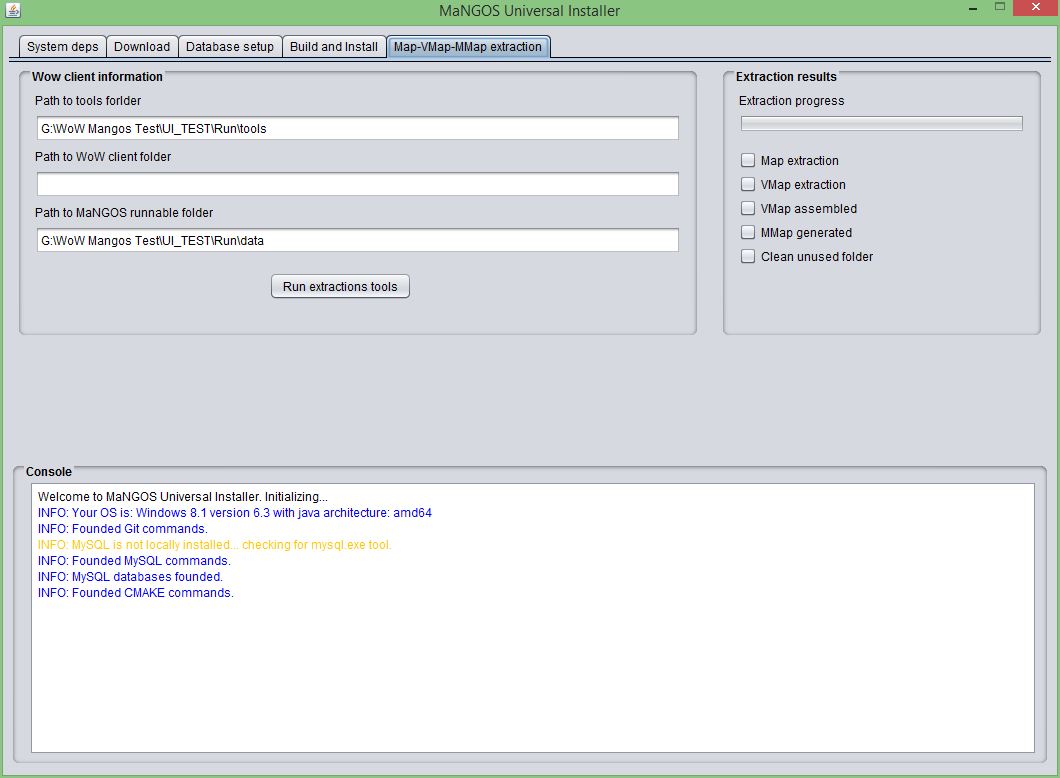Screen dimensions: 1060x778
Task: Select the Build and Install tab
Action: pos(334,47)
